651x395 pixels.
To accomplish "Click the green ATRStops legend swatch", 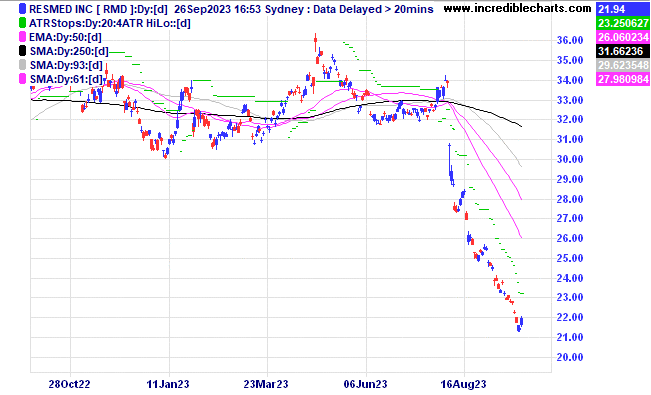I will 22,23.
